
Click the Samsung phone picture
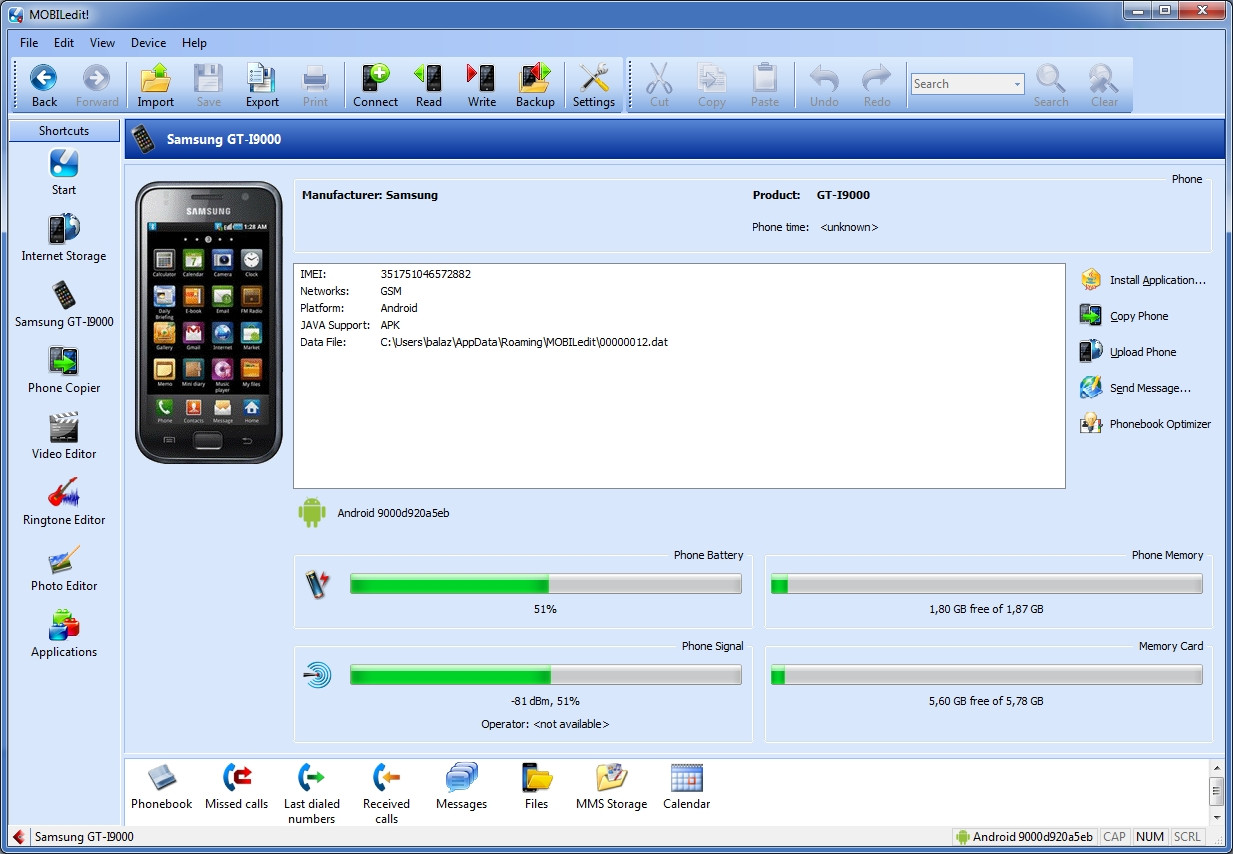(209, 322)
